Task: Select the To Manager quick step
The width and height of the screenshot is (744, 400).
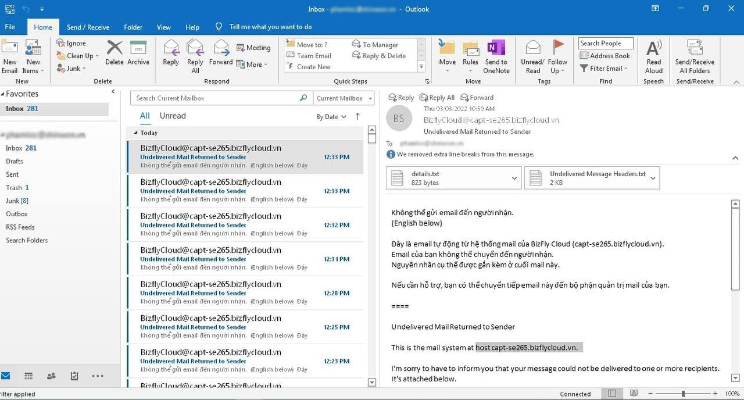Action: point(375,44)
